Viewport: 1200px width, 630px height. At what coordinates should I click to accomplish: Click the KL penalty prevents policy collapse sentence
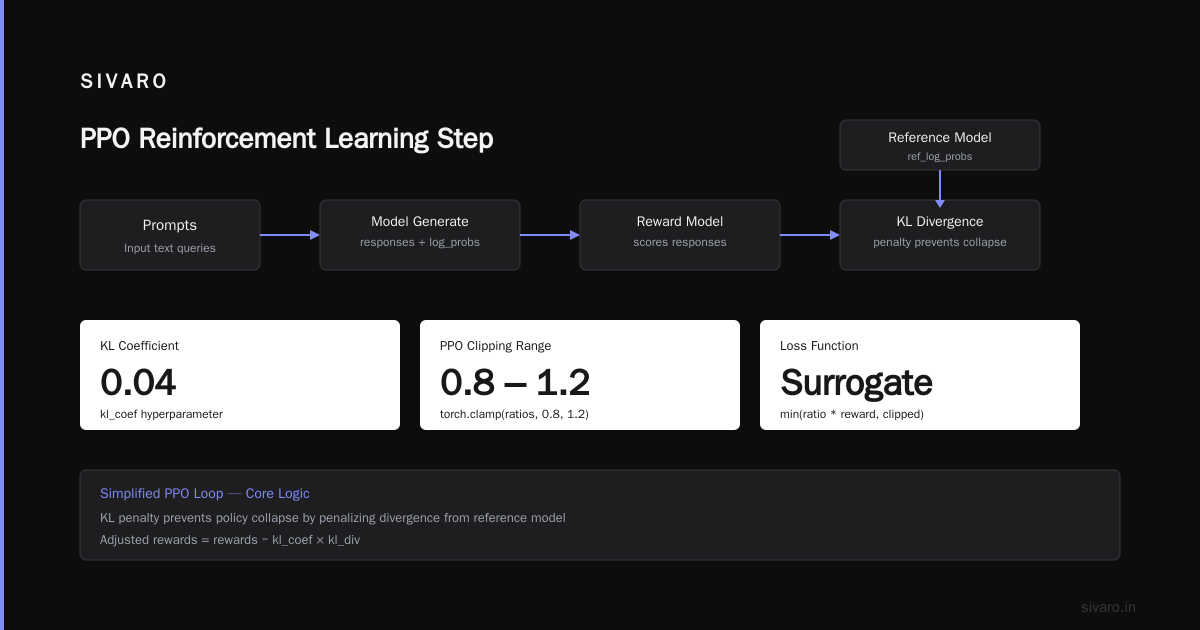pos(333,518)
